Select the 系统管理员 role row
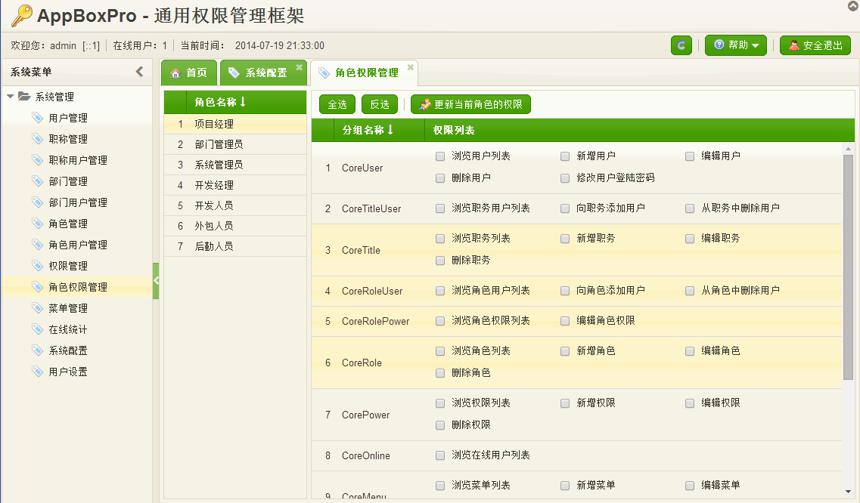 235,165
